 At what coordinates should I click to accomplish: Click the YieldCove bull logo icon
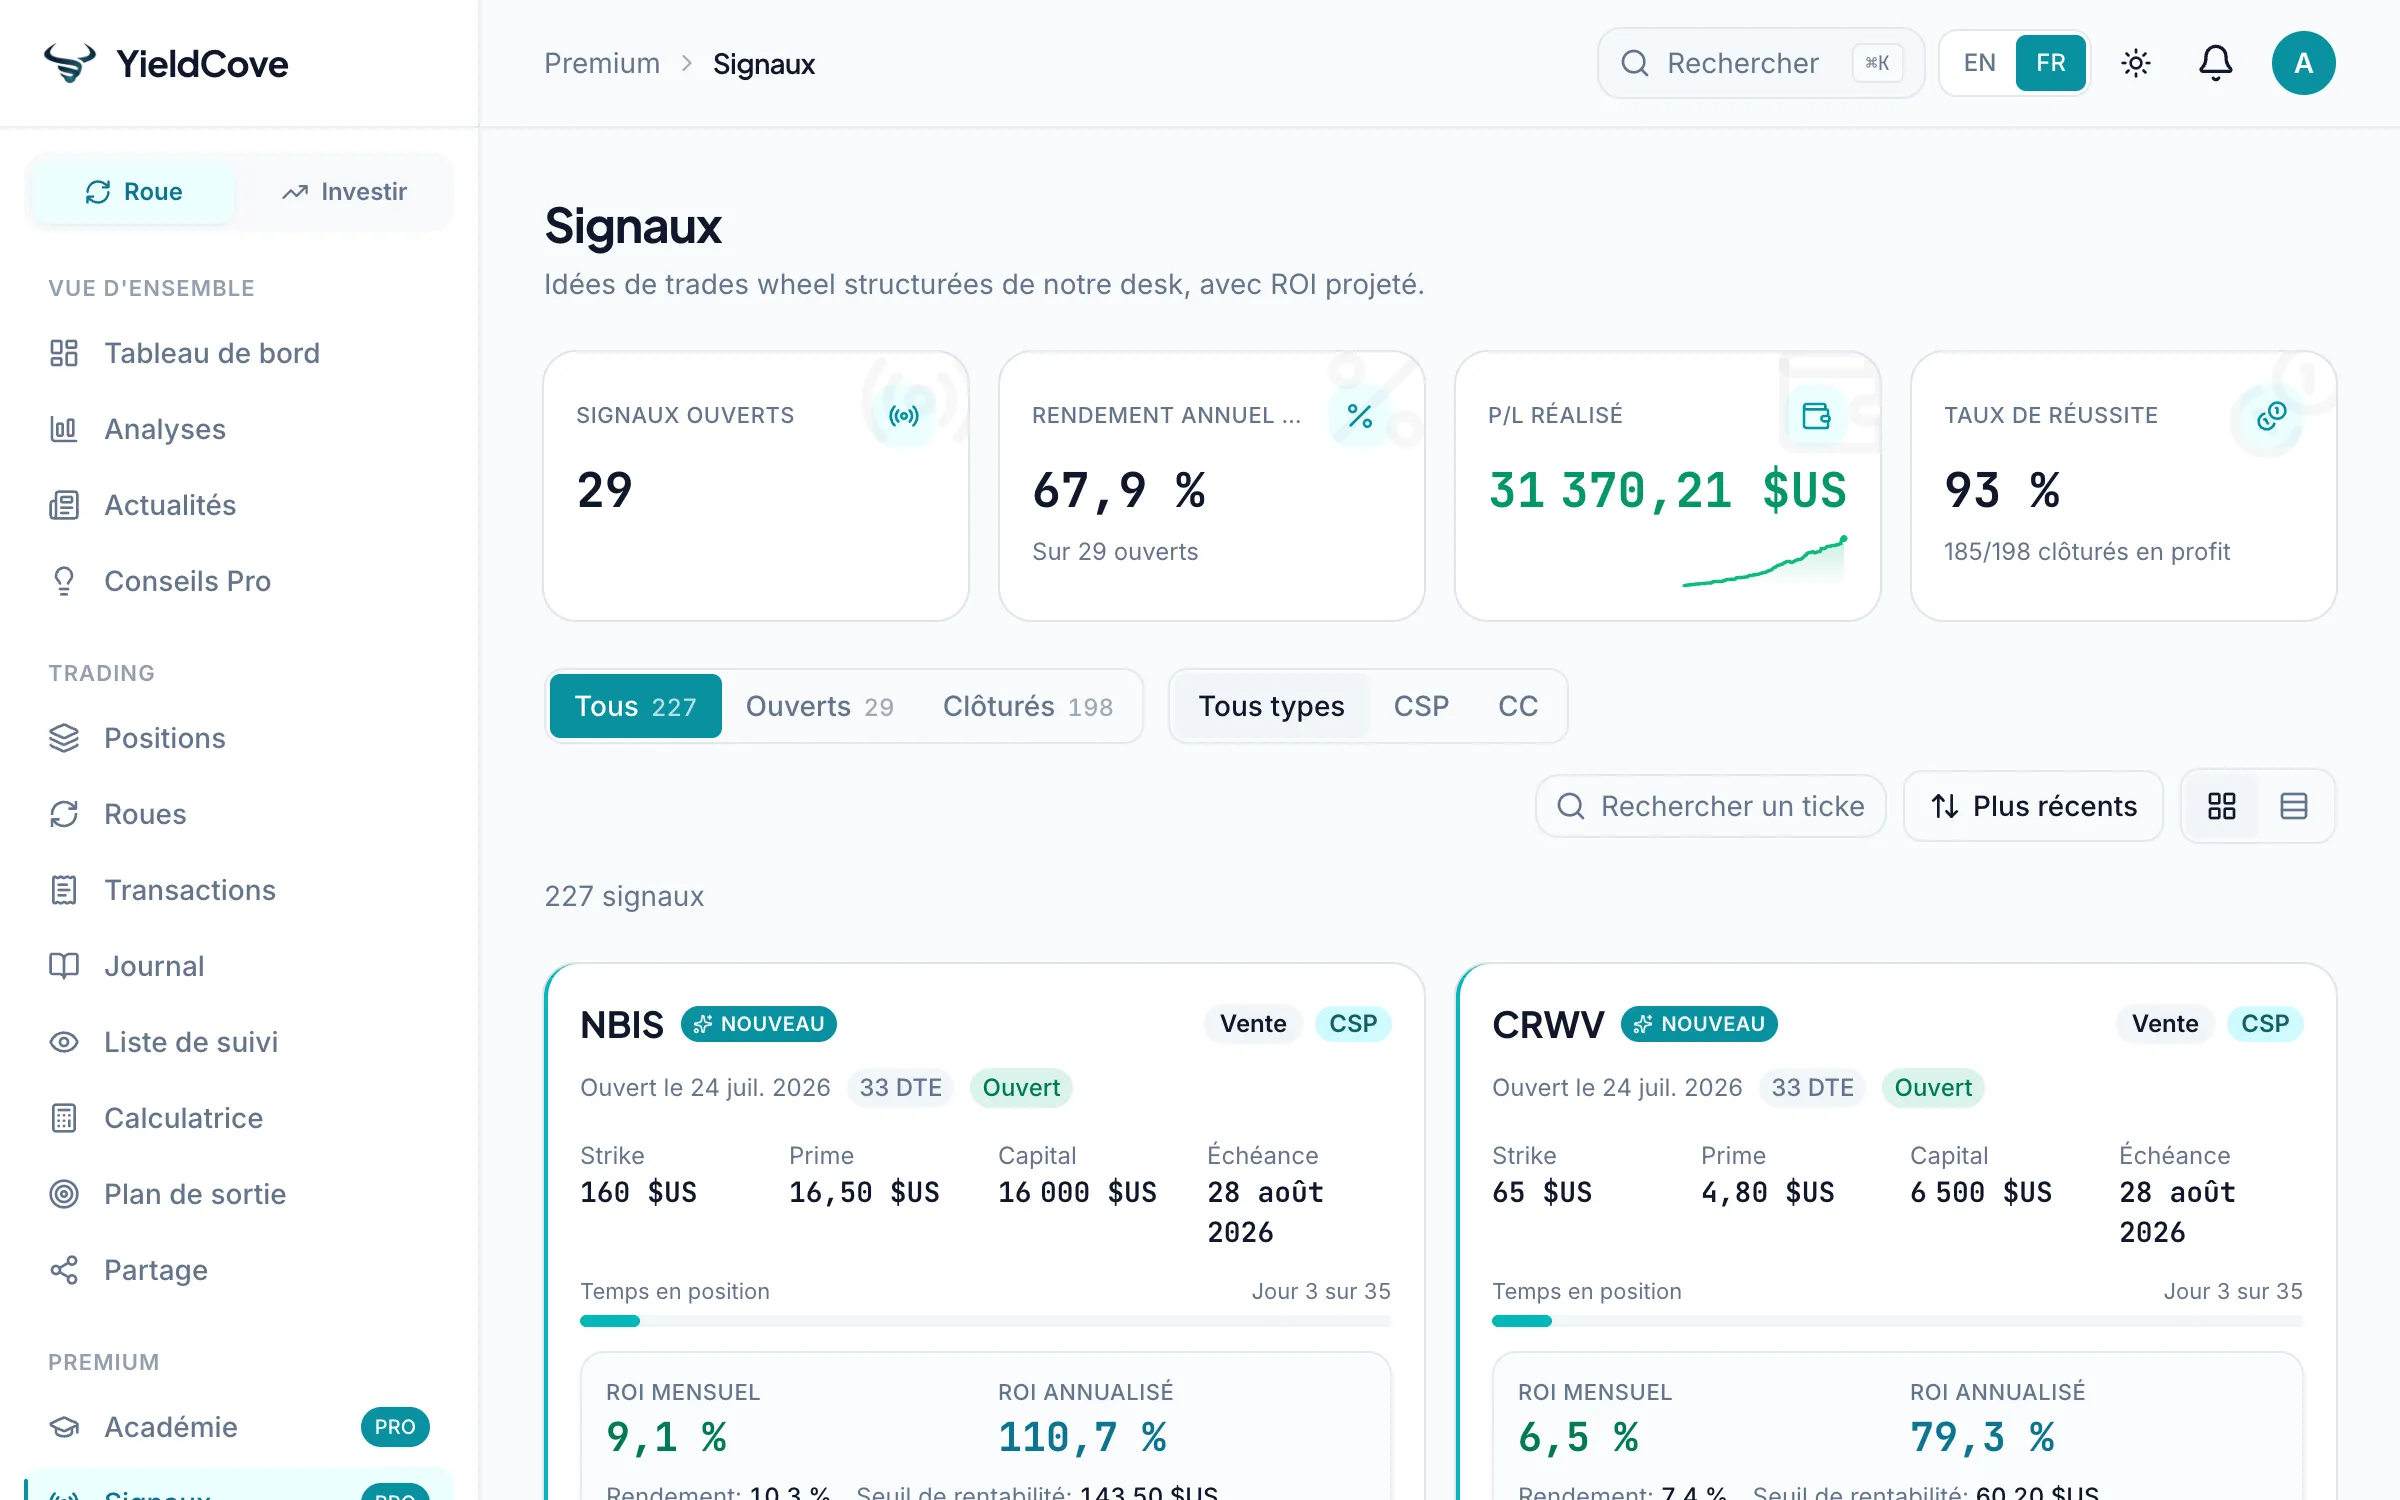coord(69,63)
